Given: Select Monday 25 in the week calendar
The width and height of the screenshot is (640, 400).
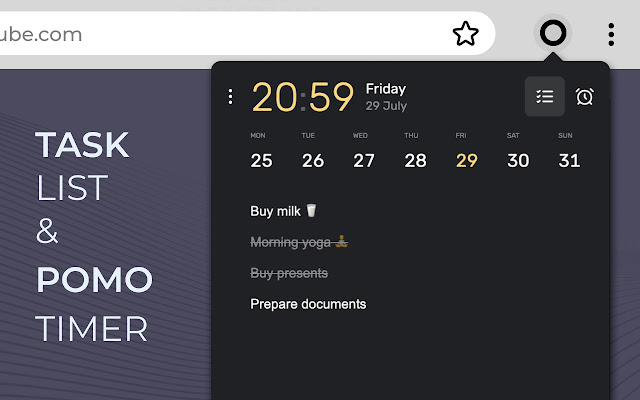Looking at the screenshot, I should (261, 152).
